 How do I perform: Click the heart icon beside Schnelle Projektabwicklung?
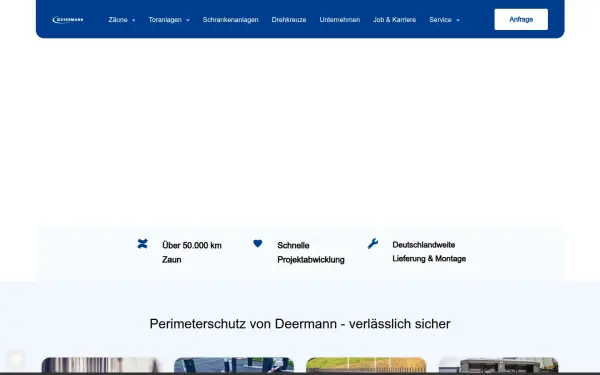tap(258, 243)
